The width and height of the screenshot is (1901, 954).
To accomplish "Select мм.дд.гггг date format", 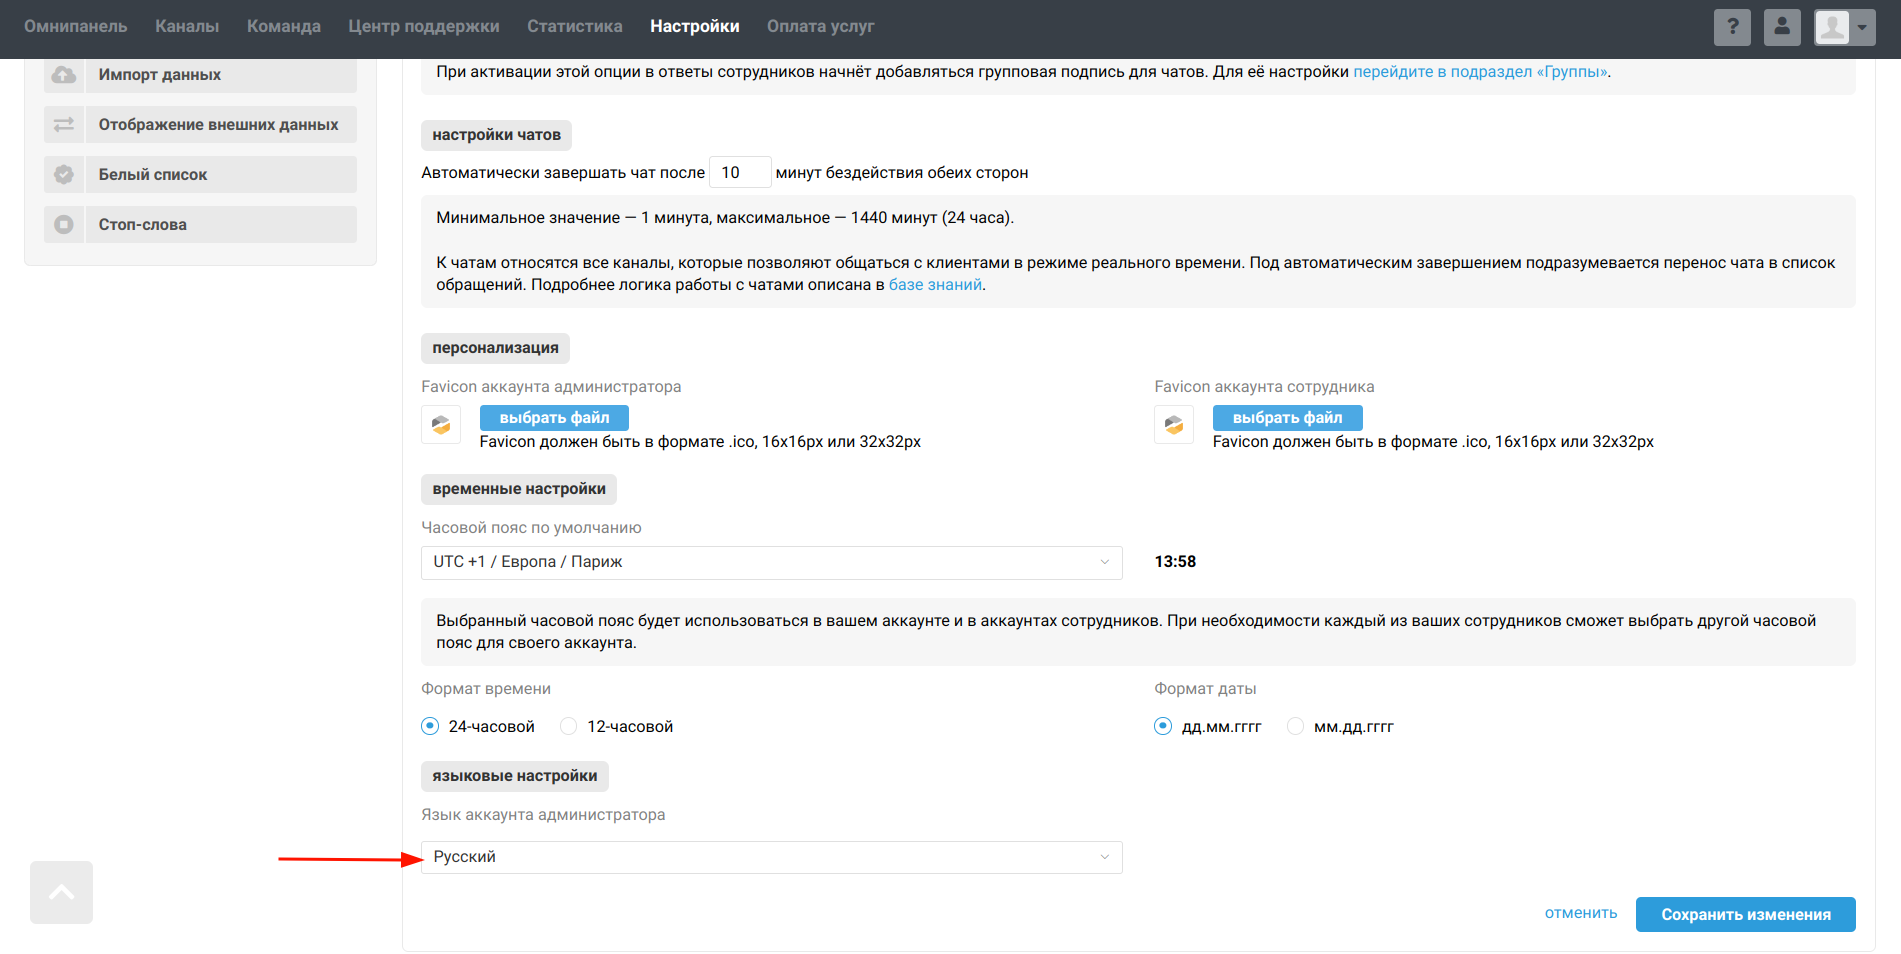I will click(x=1295, y=726).
